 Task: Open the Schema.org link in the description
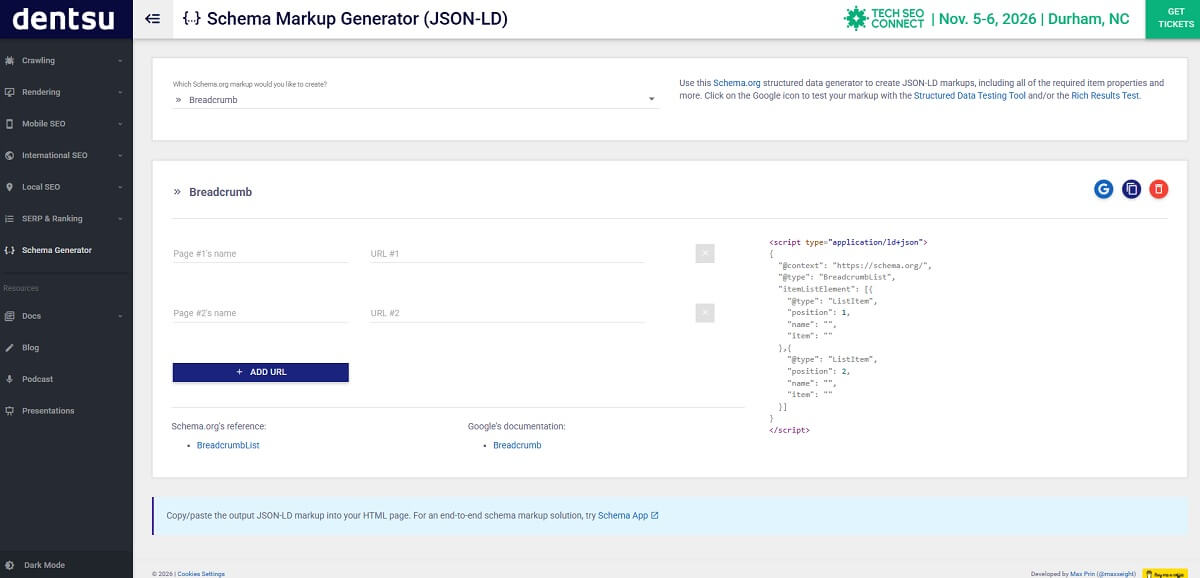(737, 83)
